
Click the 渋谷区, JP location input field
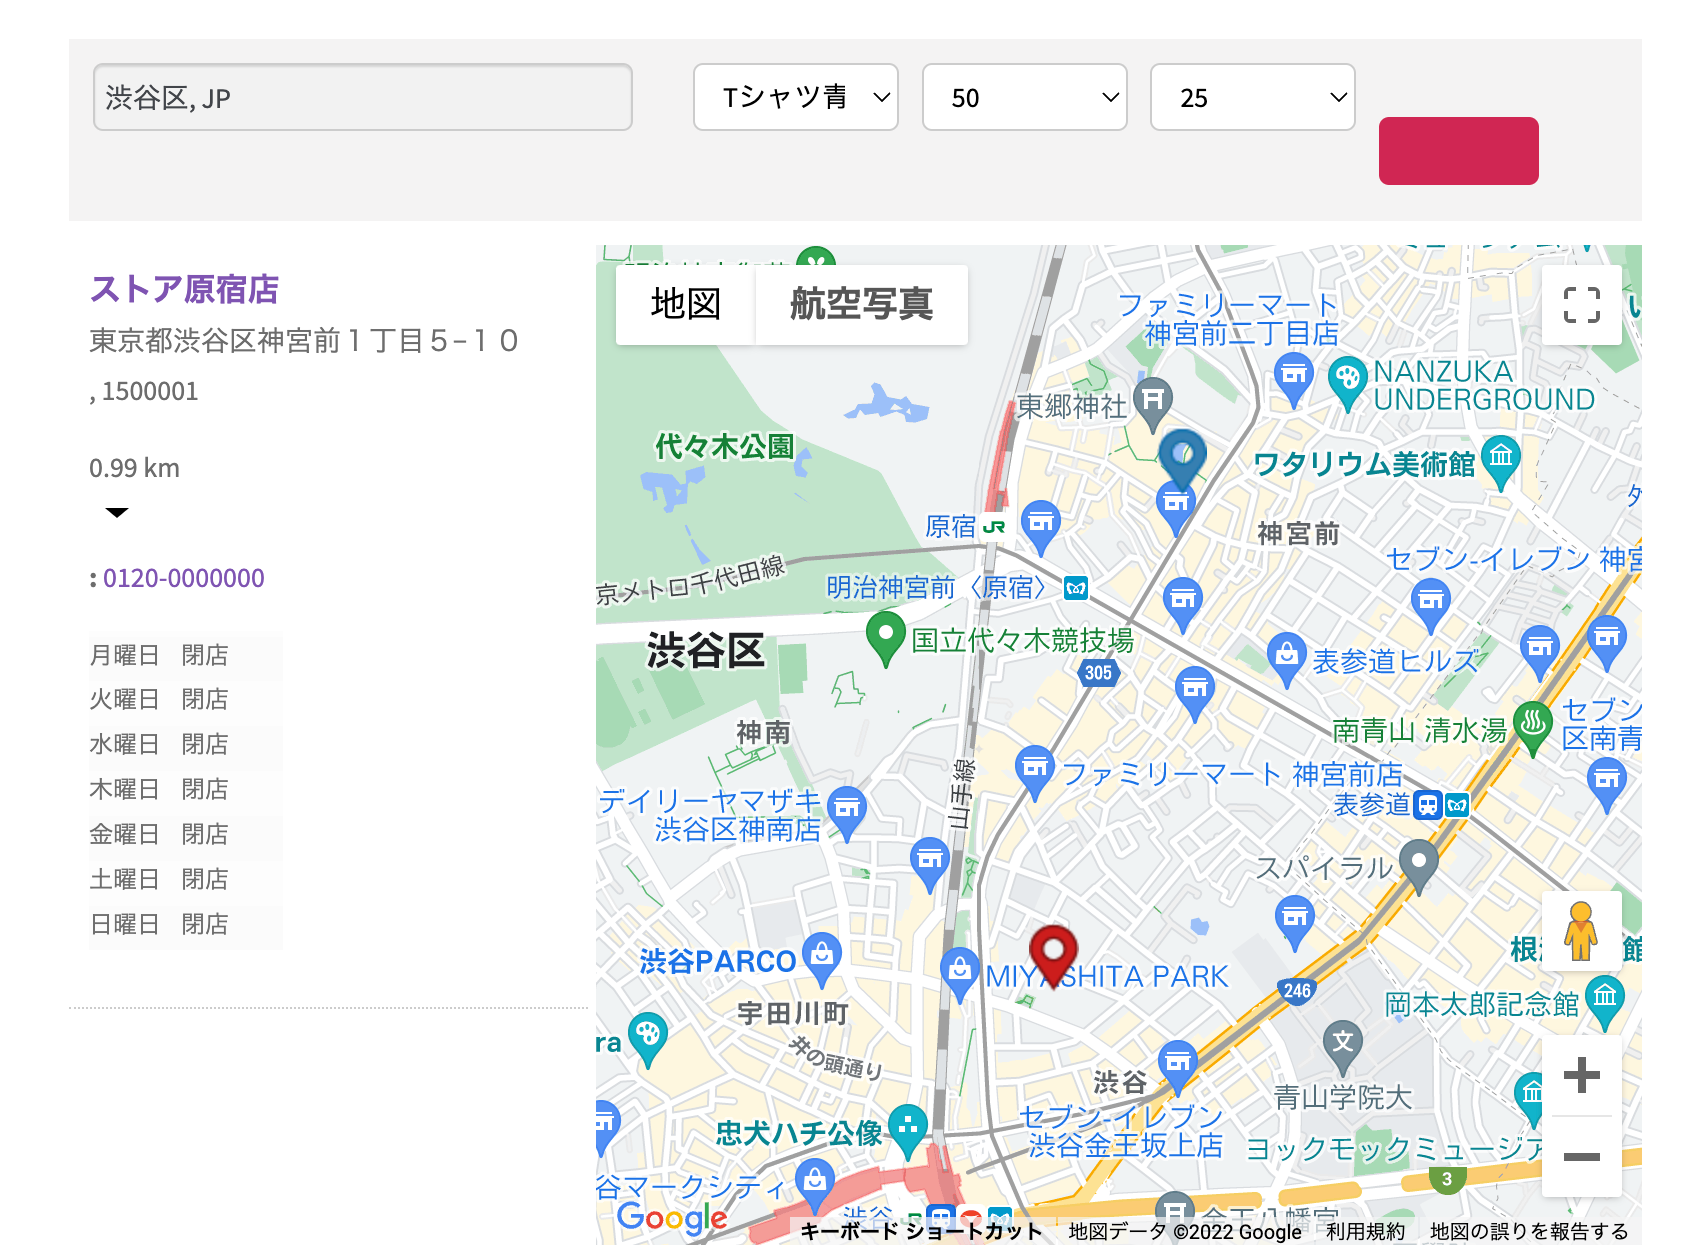(363, 97)
